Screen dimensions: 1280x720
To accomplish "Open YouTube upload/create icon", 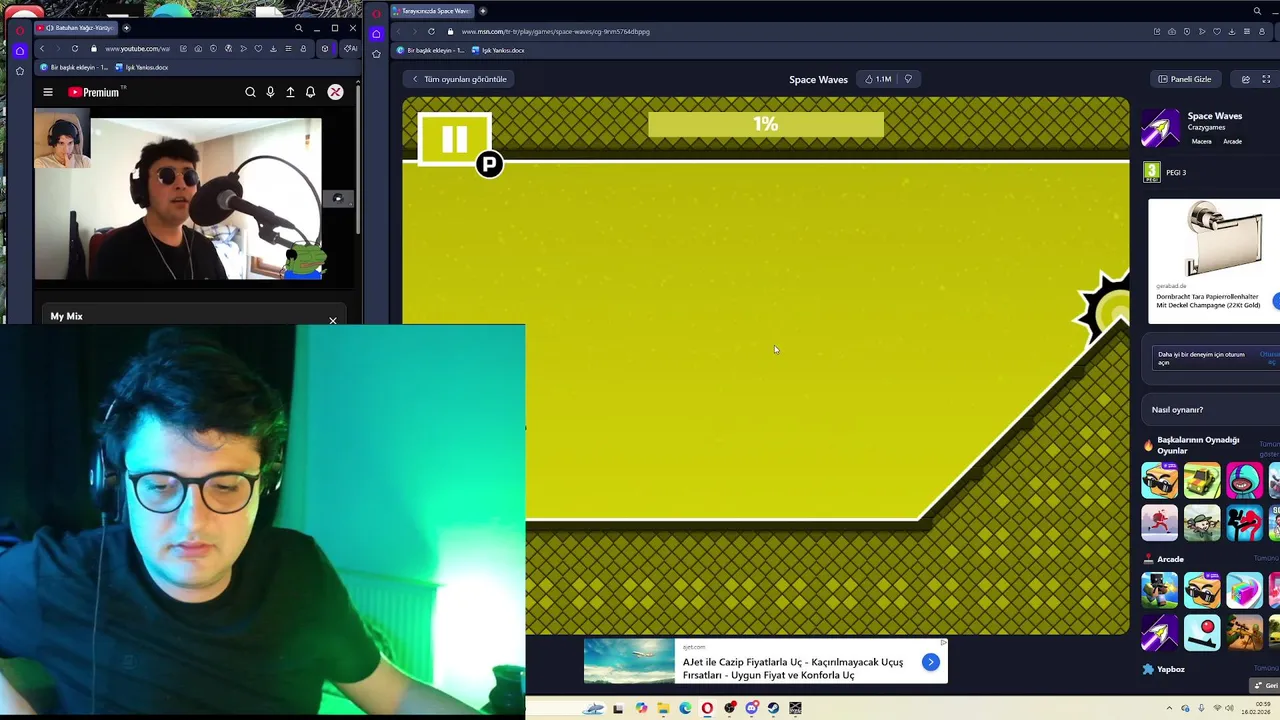I will coord(290,92).
